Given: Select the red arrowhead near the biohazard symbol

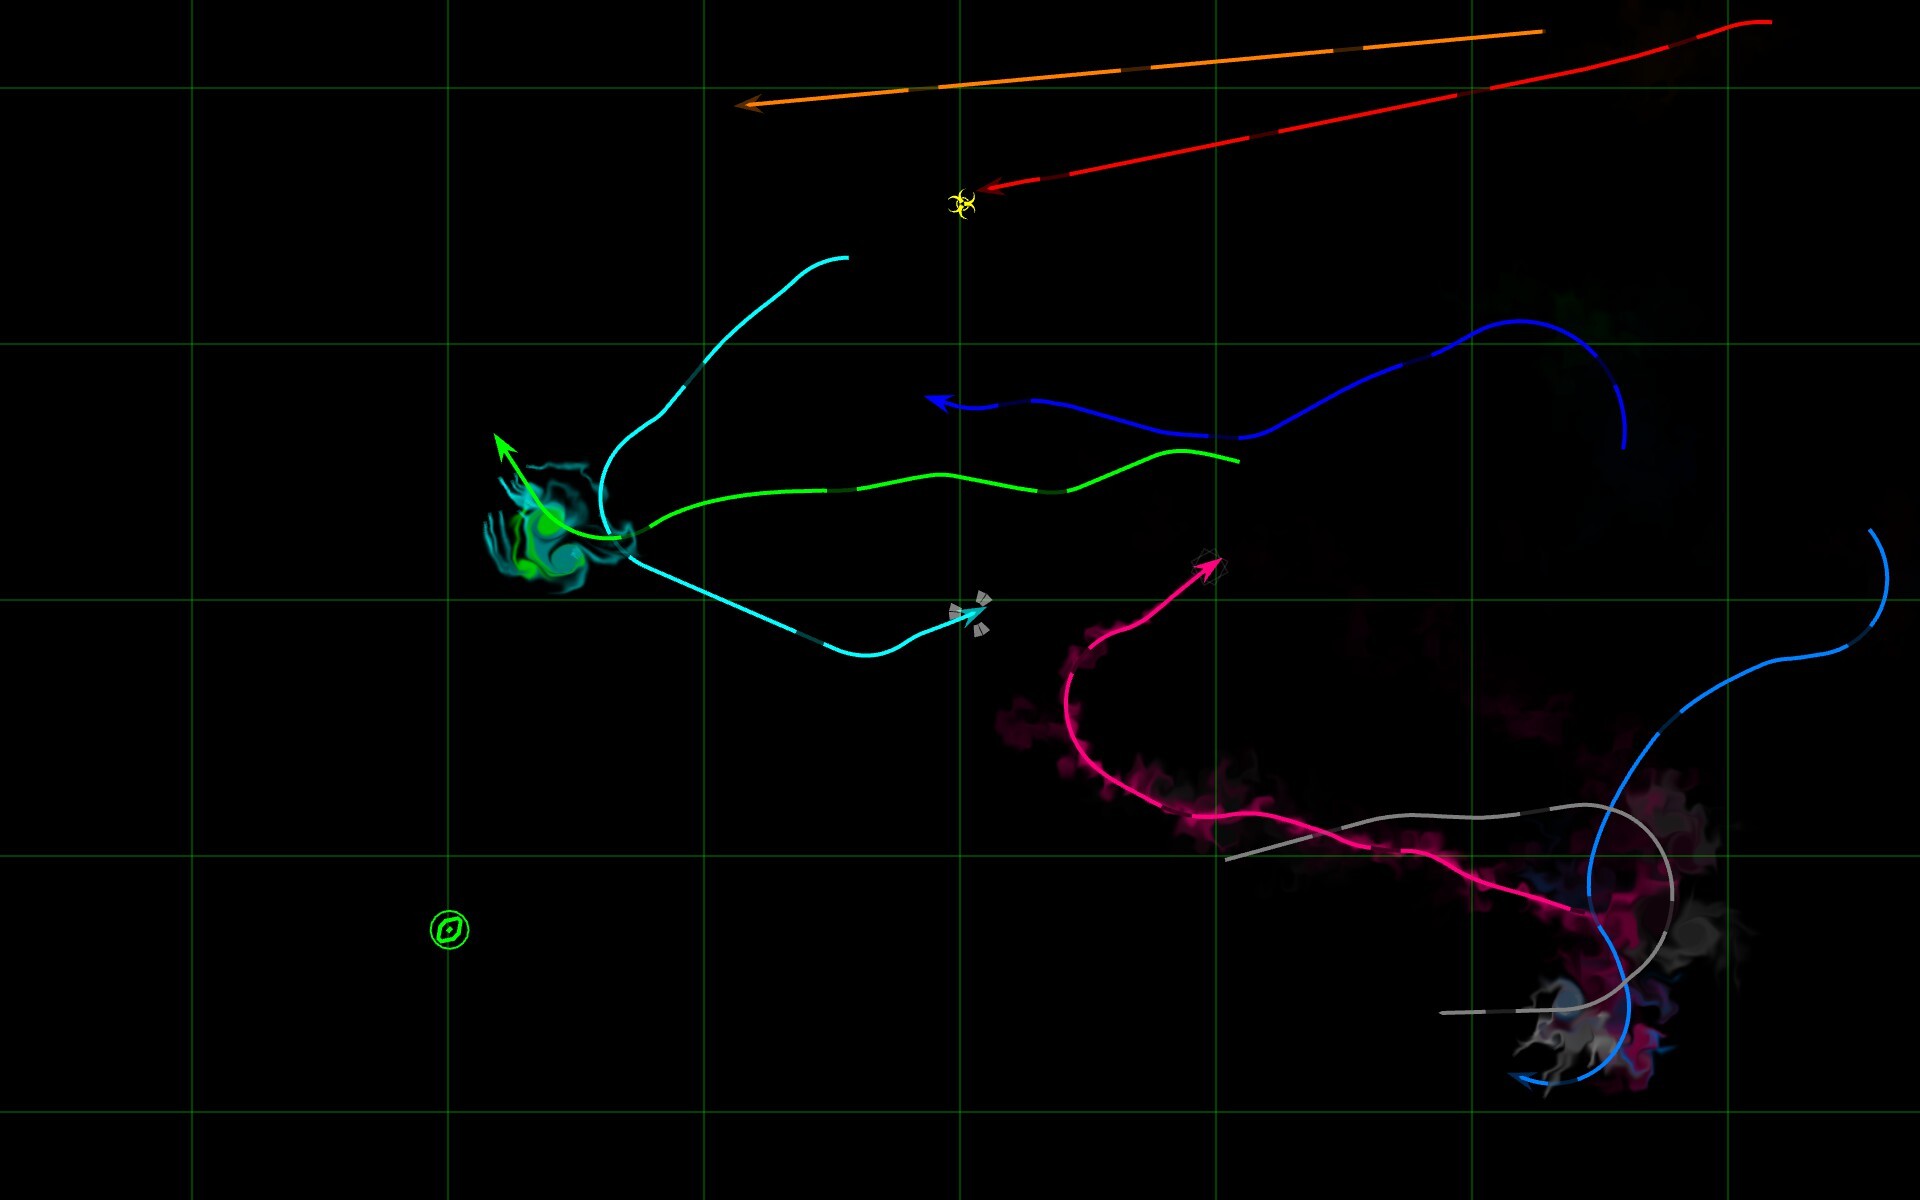Looking at the screenshot, I should pos(995,188).
